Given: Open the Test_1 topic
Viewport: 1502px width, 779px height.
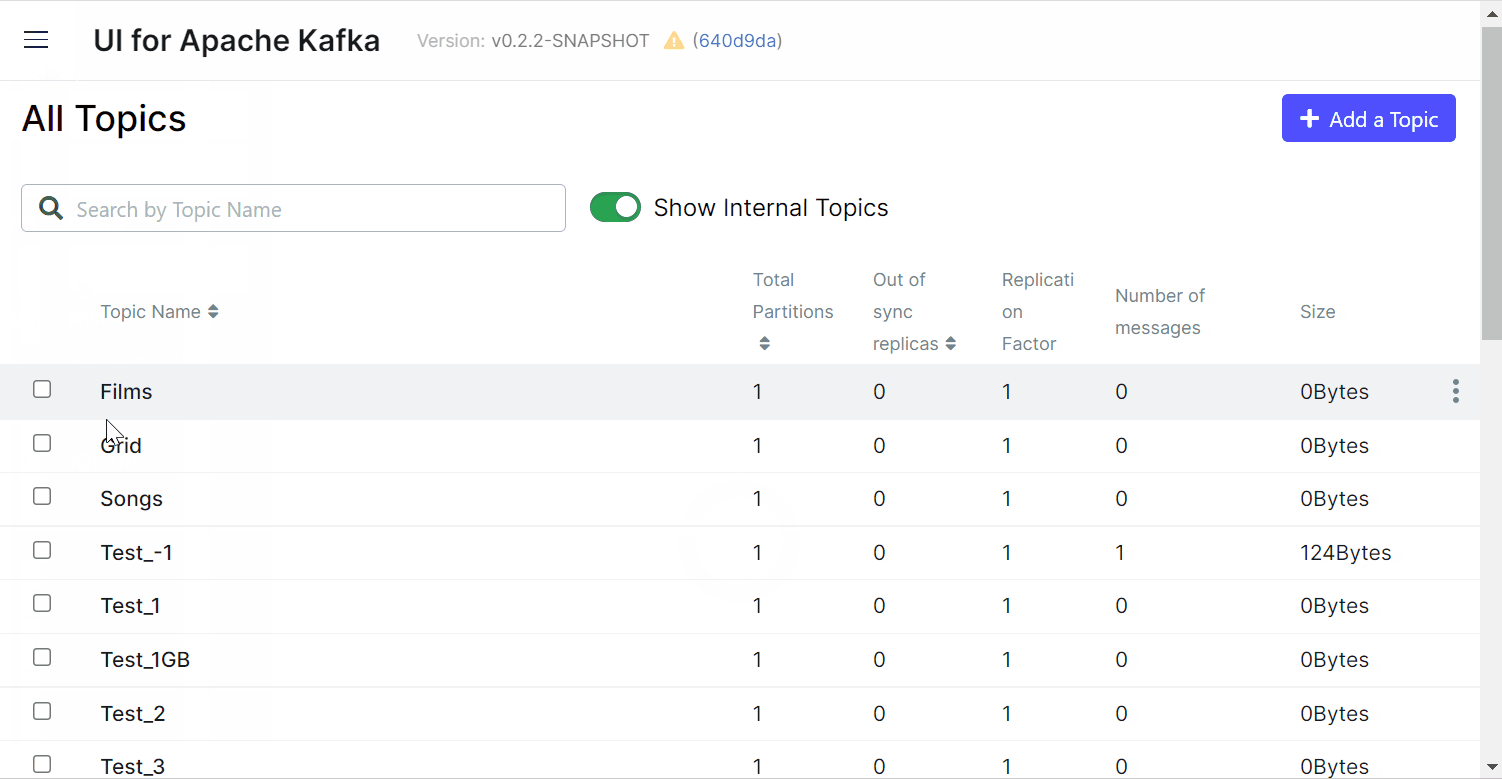Looking at the screenshot, I should click(x=130, y=606).
